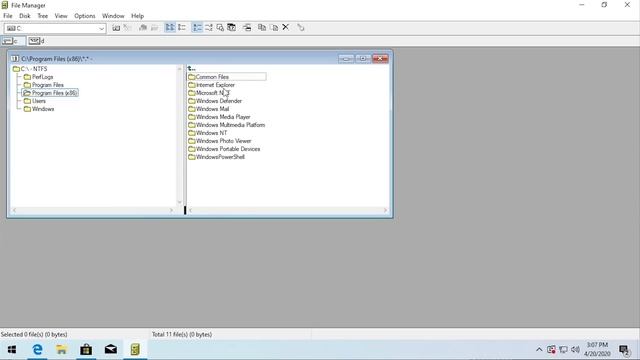Open the Disk menu
The image size is (640, 360).
coord(24,16)
